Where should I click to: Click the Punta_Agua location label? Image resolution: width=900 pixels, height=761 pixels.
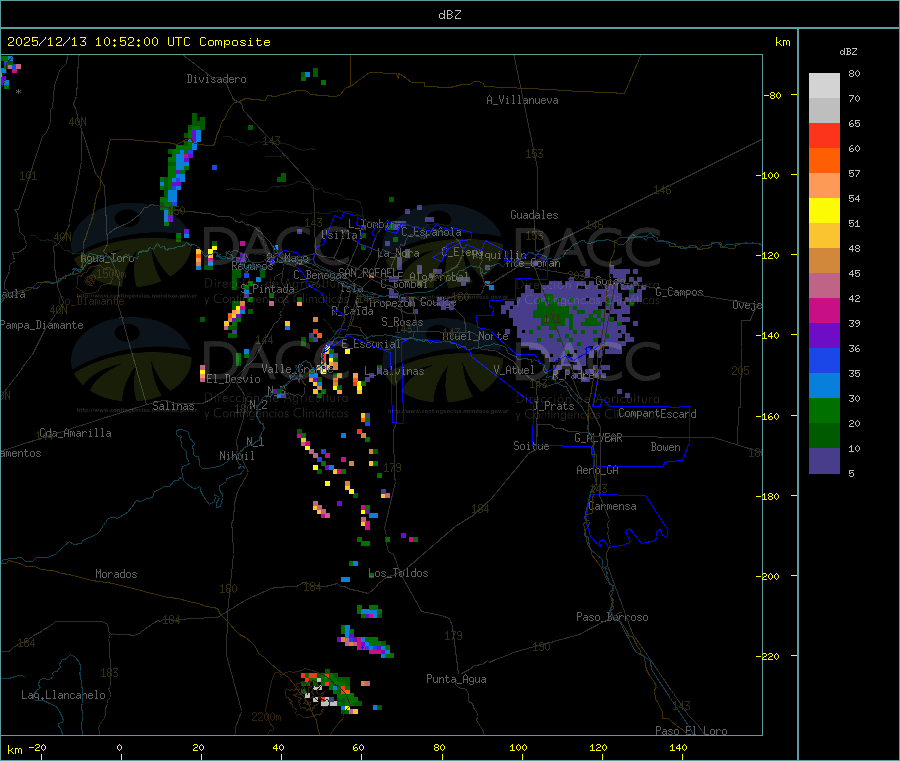tap(456, 679)
